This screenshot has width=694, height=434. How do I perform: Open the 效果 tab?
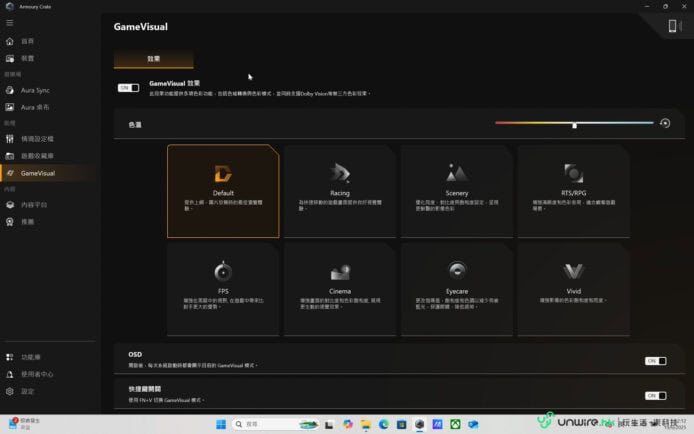tap(153, 60)
